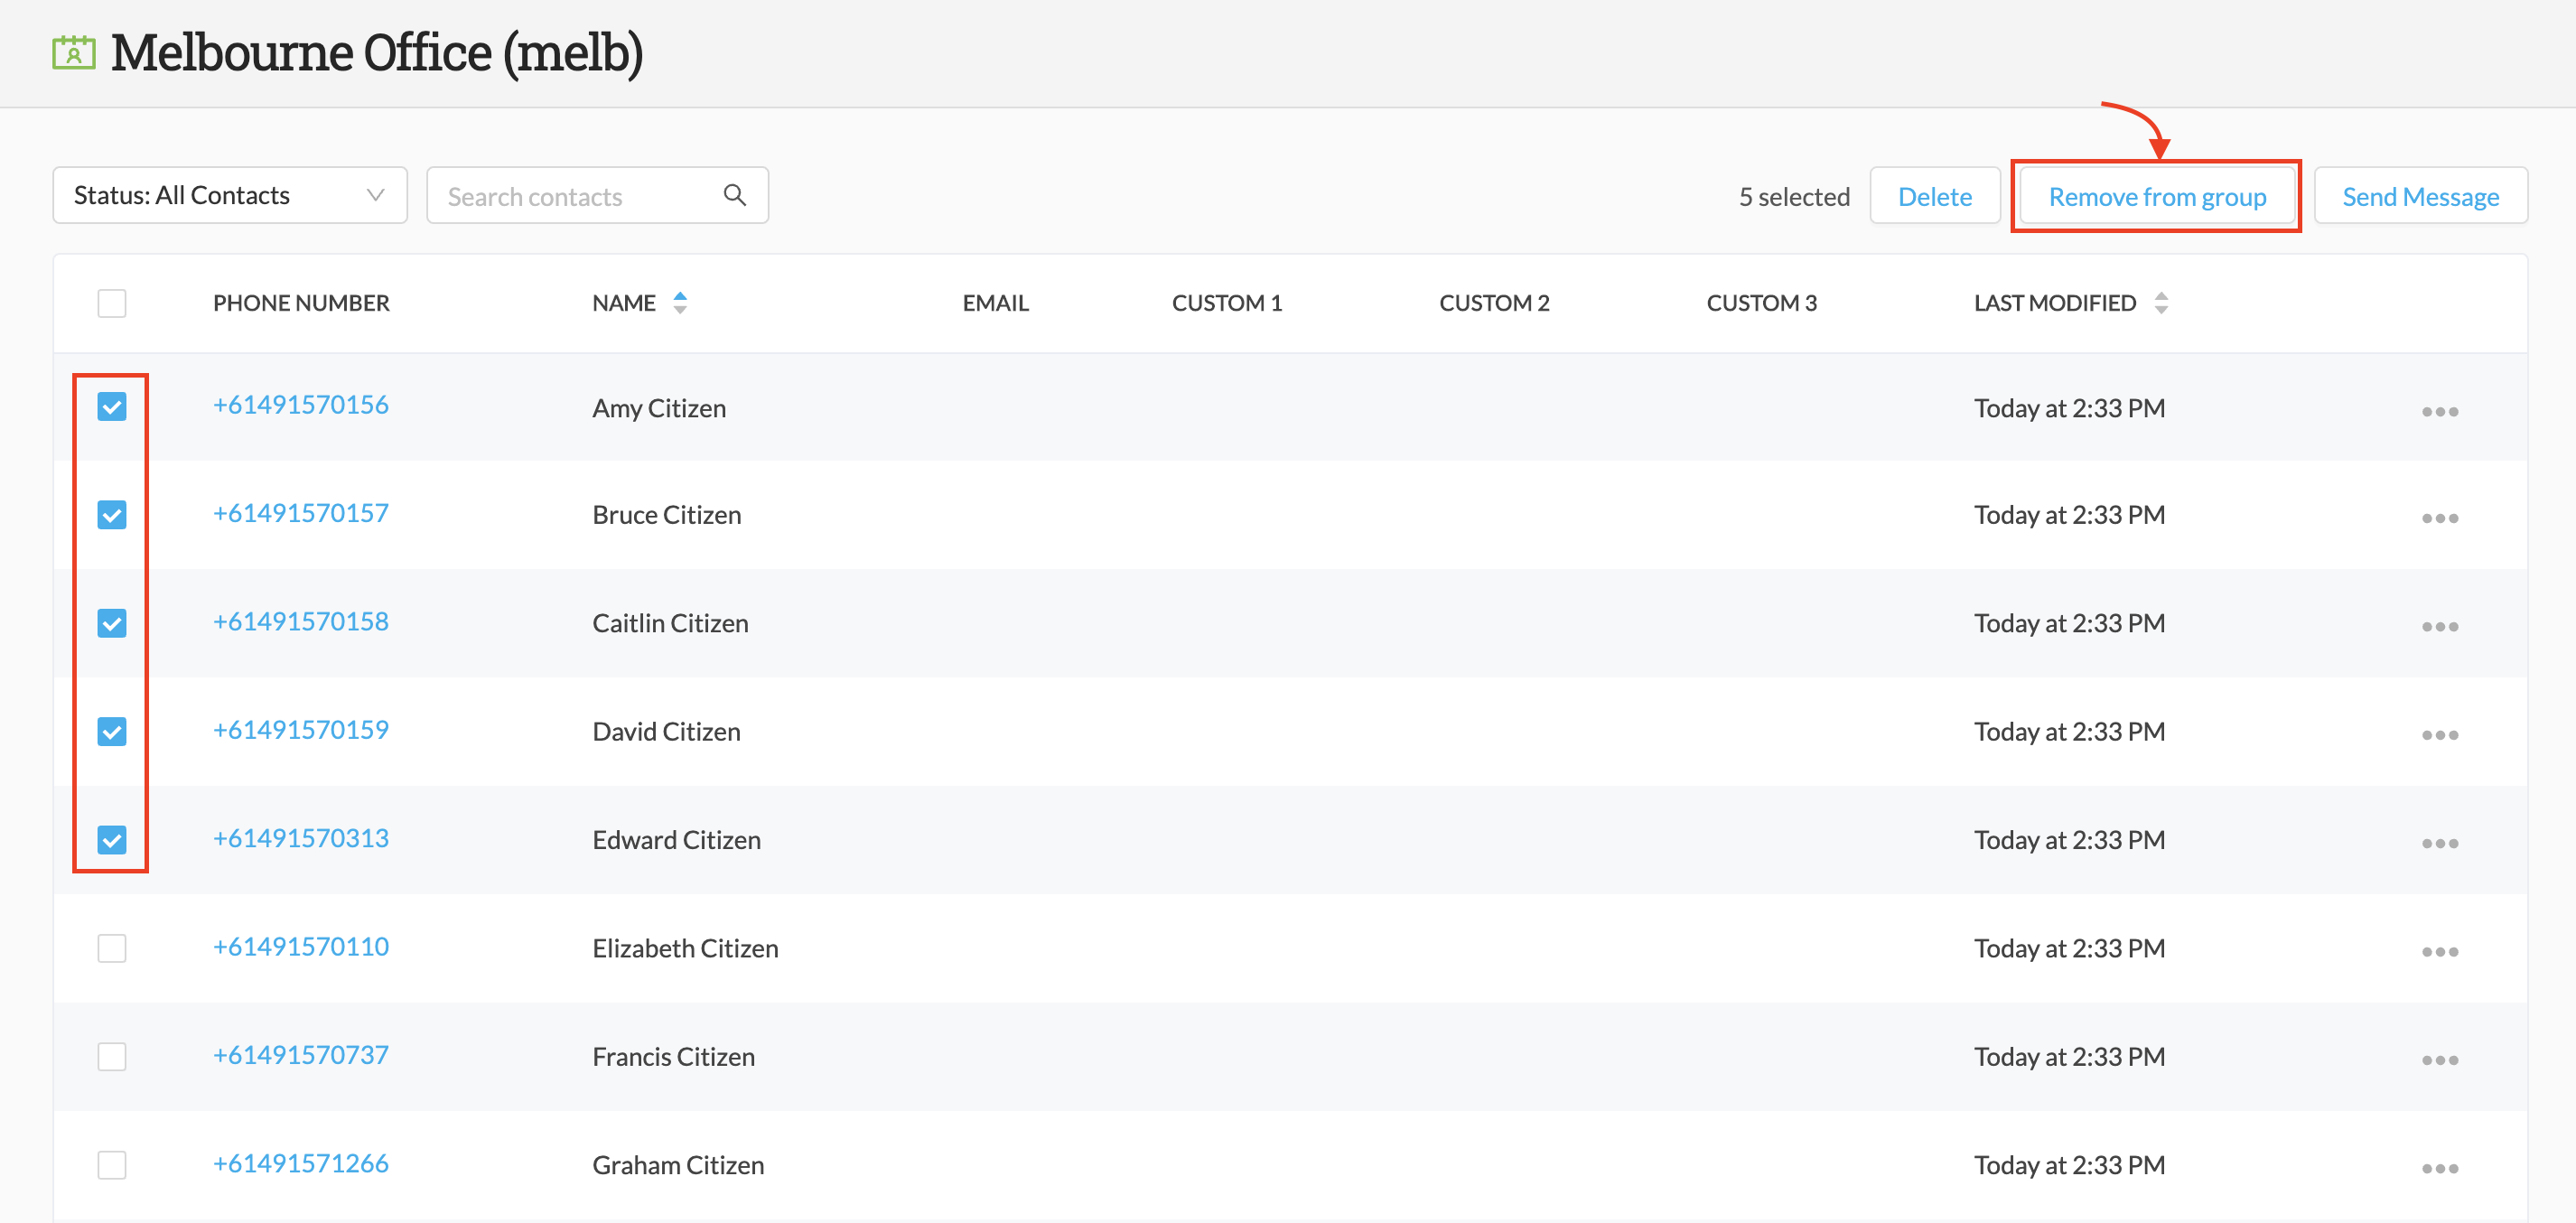This screenshot has width=2576, height=1223.
Task: Open the Status: All Contacts dropdown
Action: click(230, 195)
